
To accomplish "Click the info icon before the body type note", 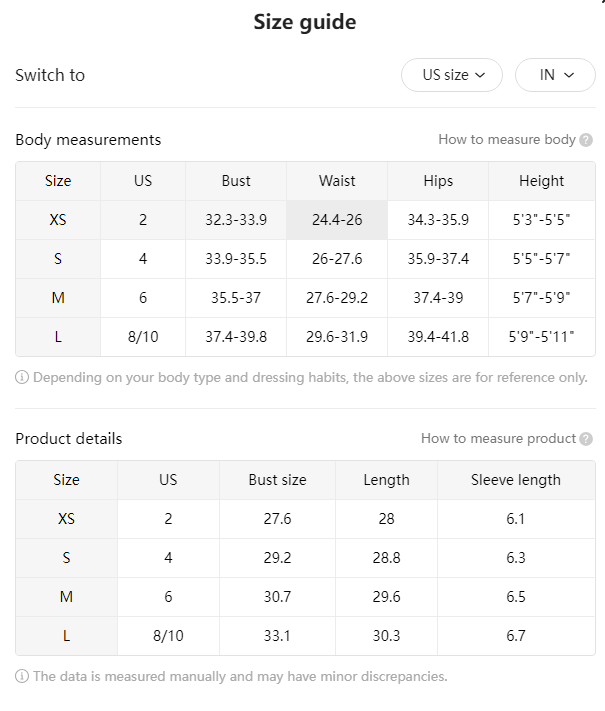I will [22, 377].
